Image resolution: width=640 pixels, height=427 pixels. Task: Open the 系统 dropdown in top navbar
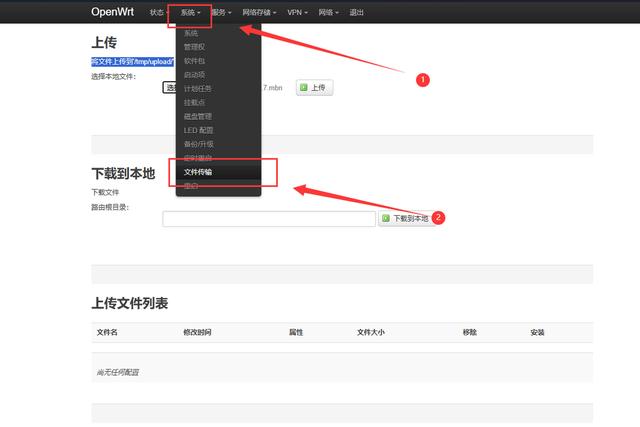pyautogui.click(x=190, y=12)
